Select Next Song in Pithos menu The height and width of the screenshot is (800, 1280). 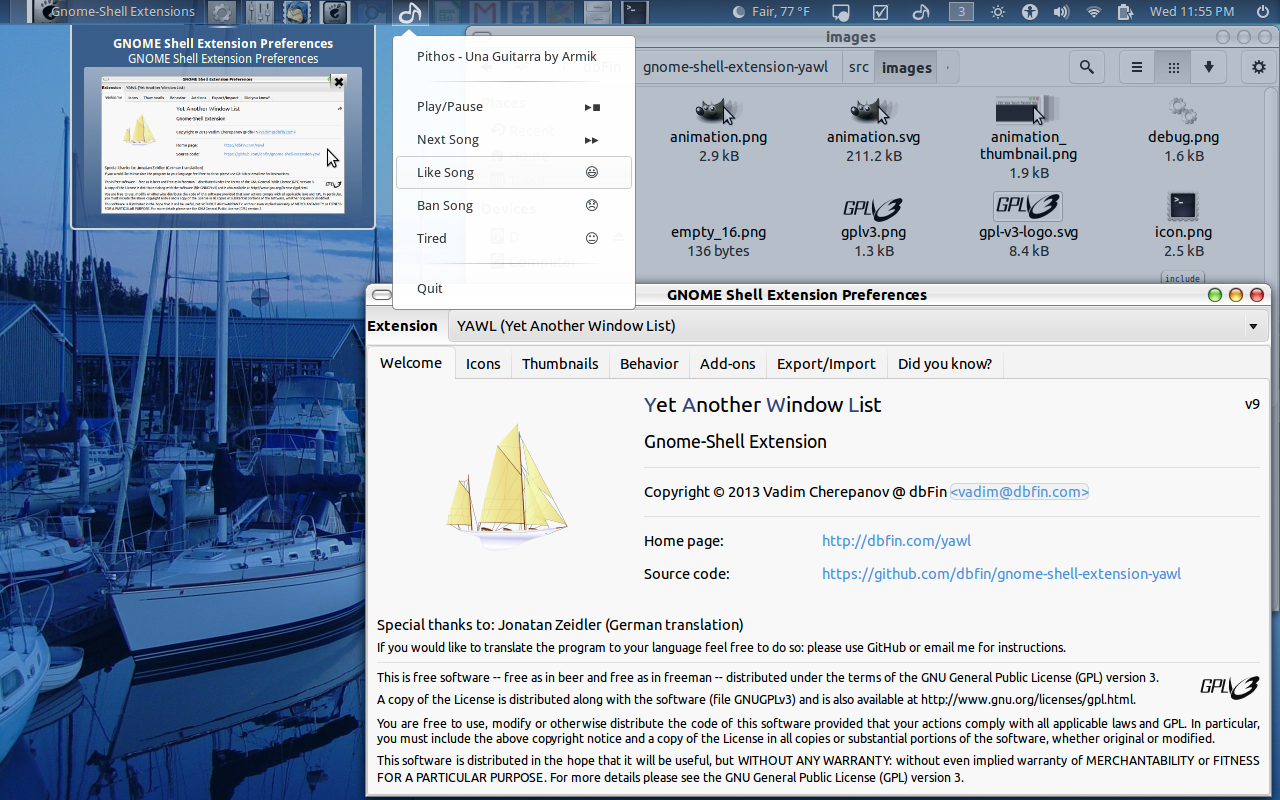tap(514, 139)
